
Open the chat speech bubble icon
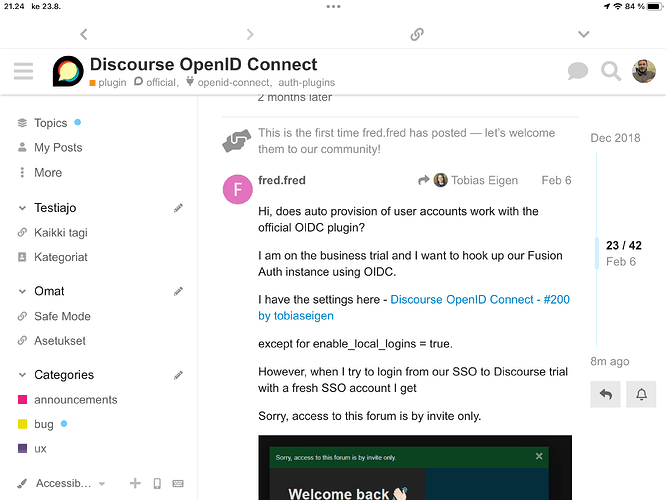(x=578, y=71)
